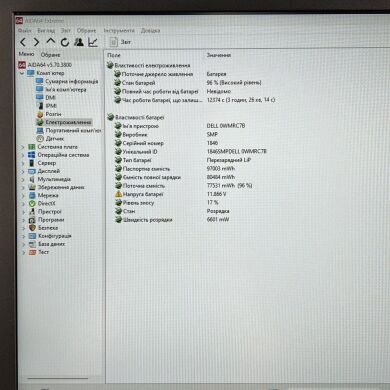Expand the Дисплей tree node

pos(23,171)
